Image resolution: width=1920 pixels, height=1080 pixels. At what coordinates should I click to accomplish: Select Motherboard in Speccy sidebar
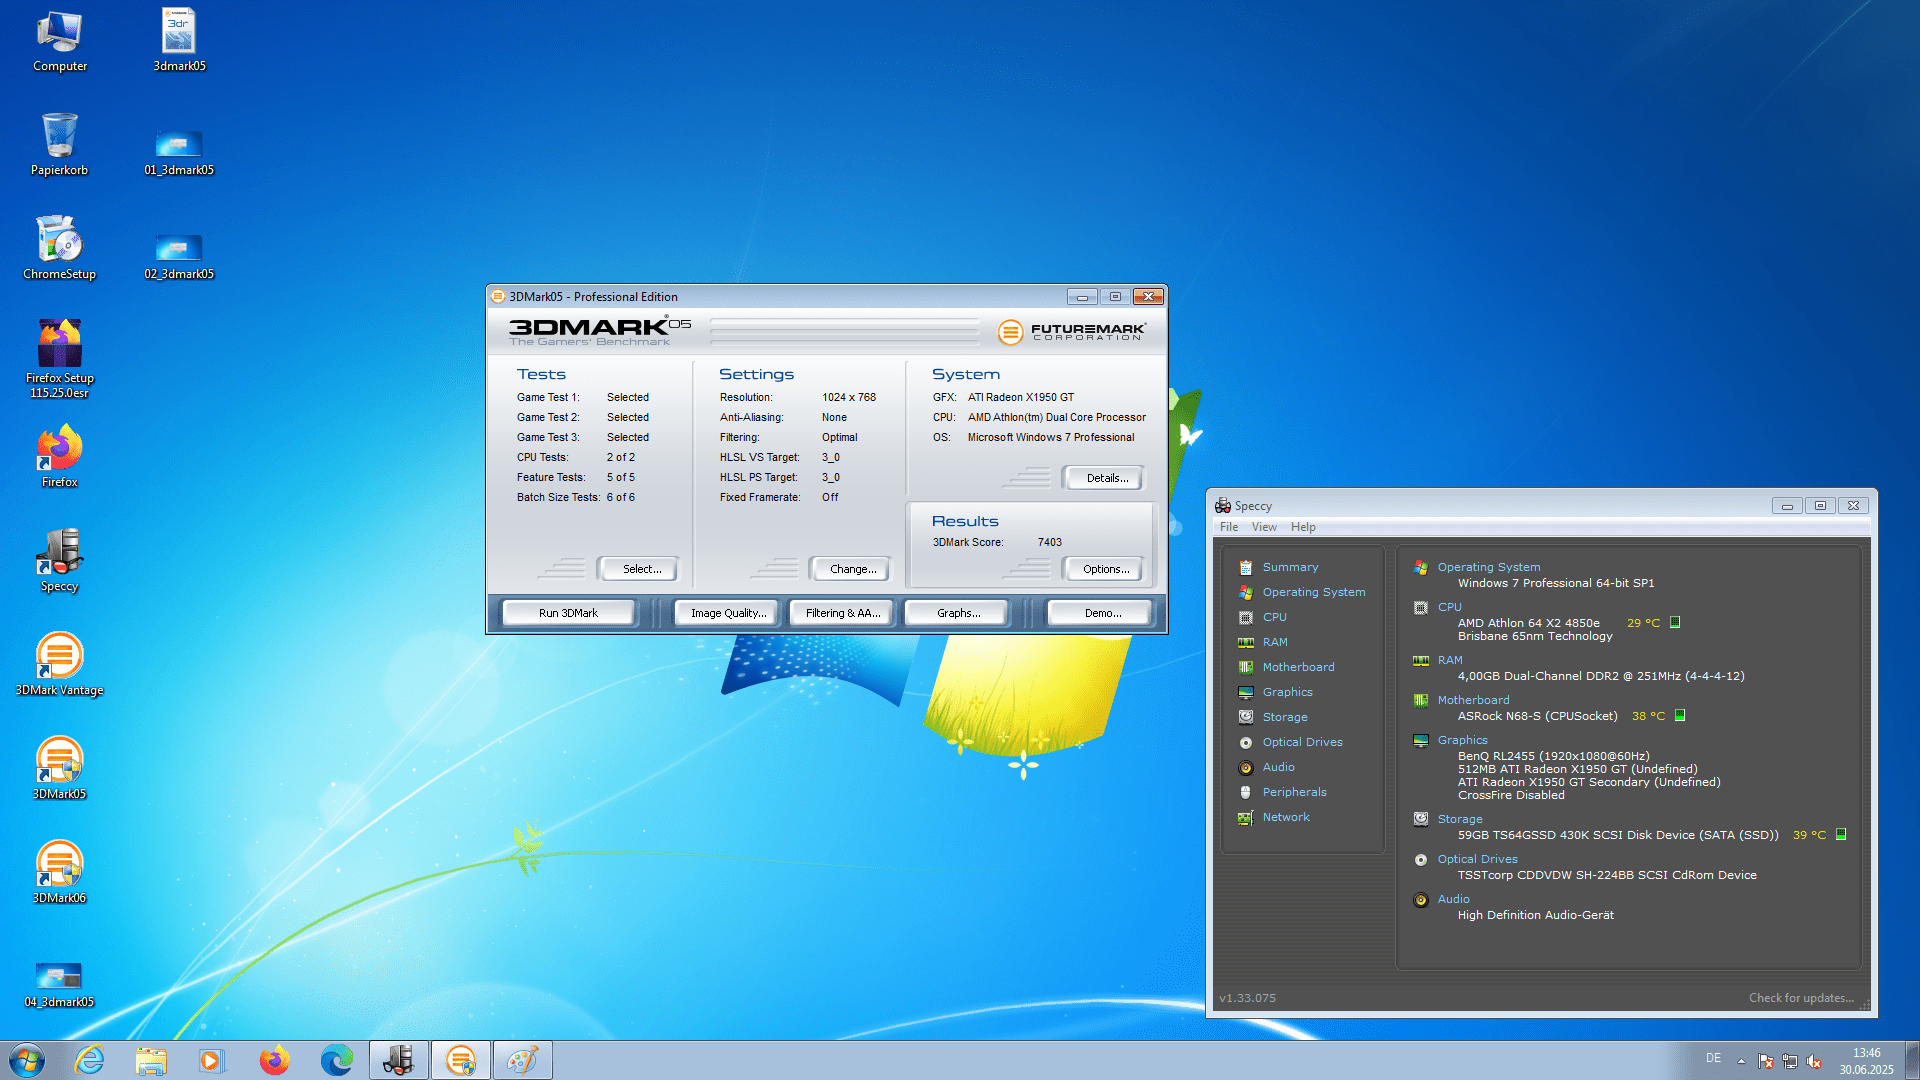coord(1297,667)
